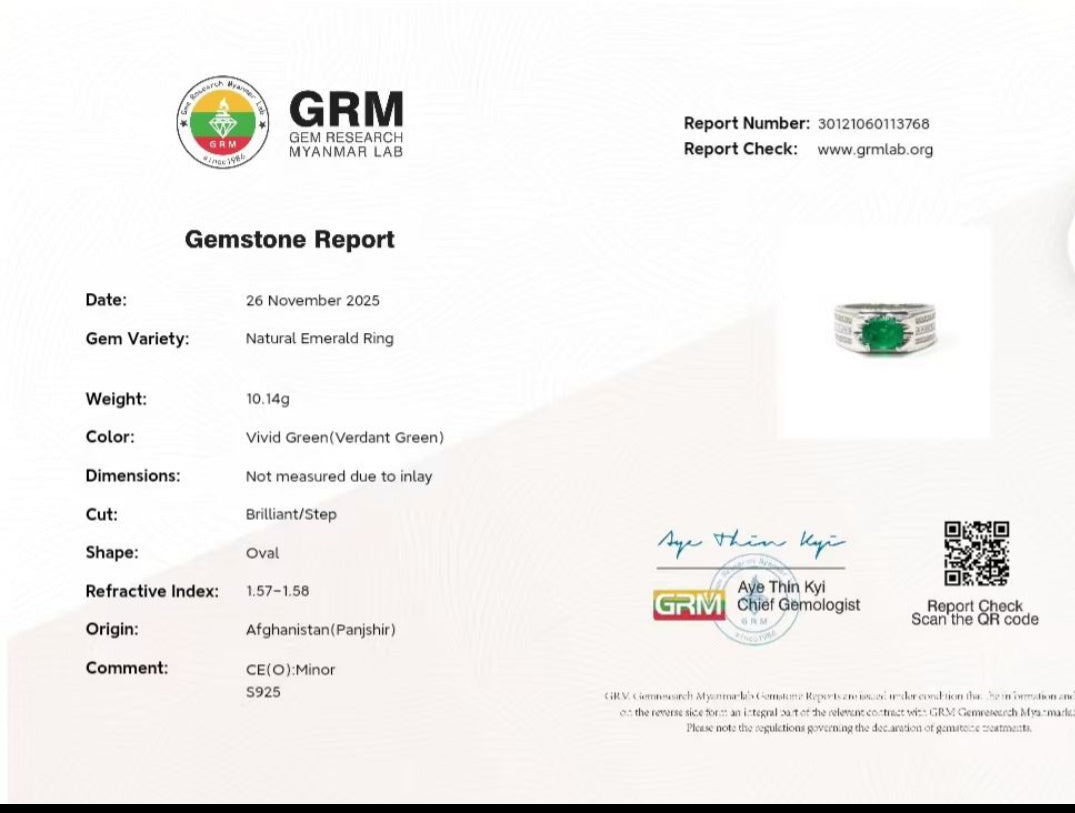The height and width of the screenshot is (813, 1075).
Task: Click the Report Number value
Action: click(x=873, y=124)
